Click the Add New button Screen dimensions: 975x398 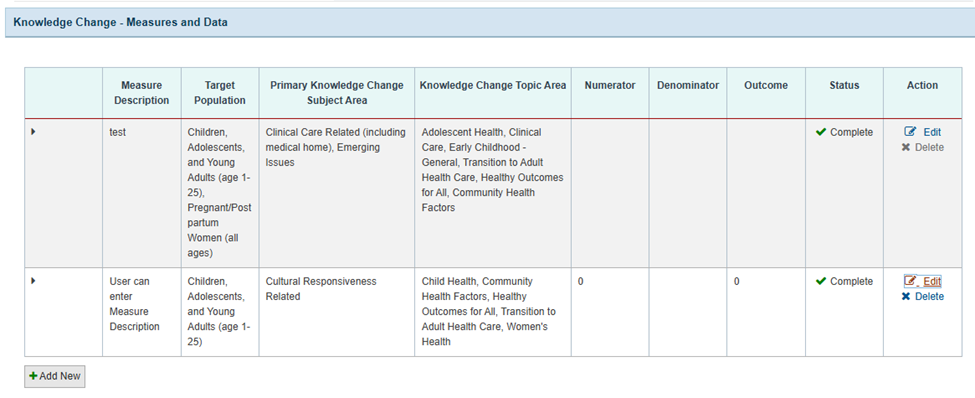coord(55,376)
